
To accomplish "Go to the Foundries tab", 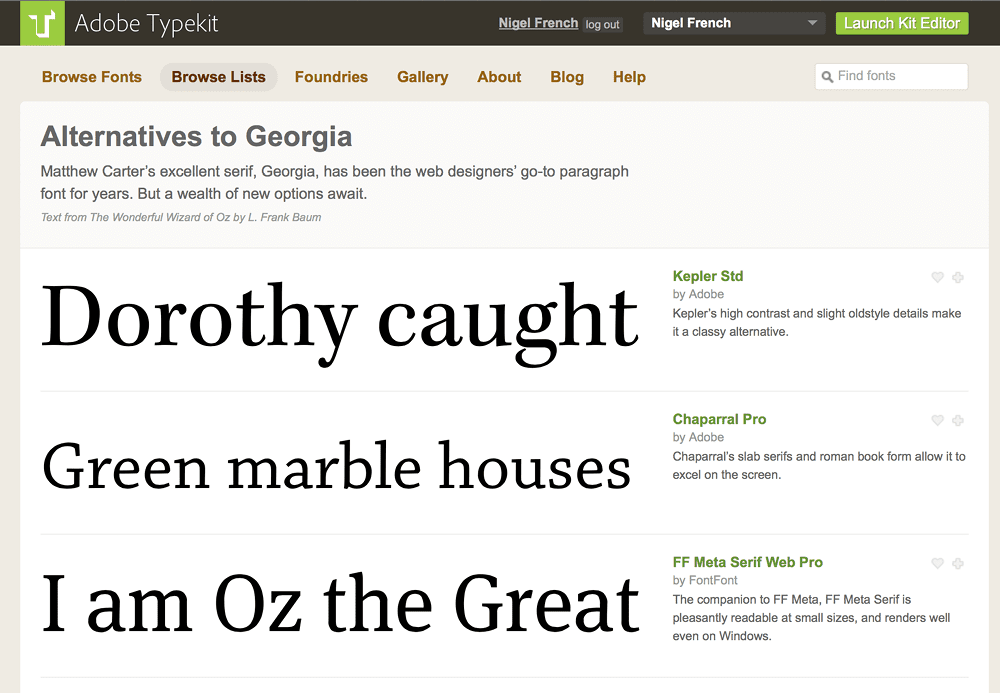I will click(x=331, y=77).
